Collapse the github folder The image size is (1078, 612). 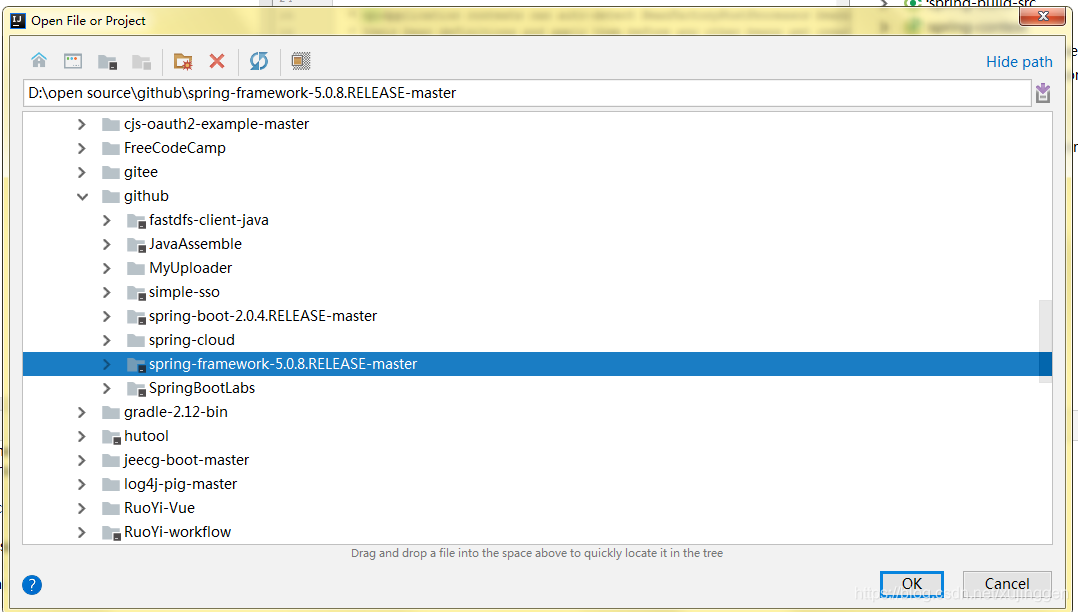pyautogui.click(x=82, y=197)
